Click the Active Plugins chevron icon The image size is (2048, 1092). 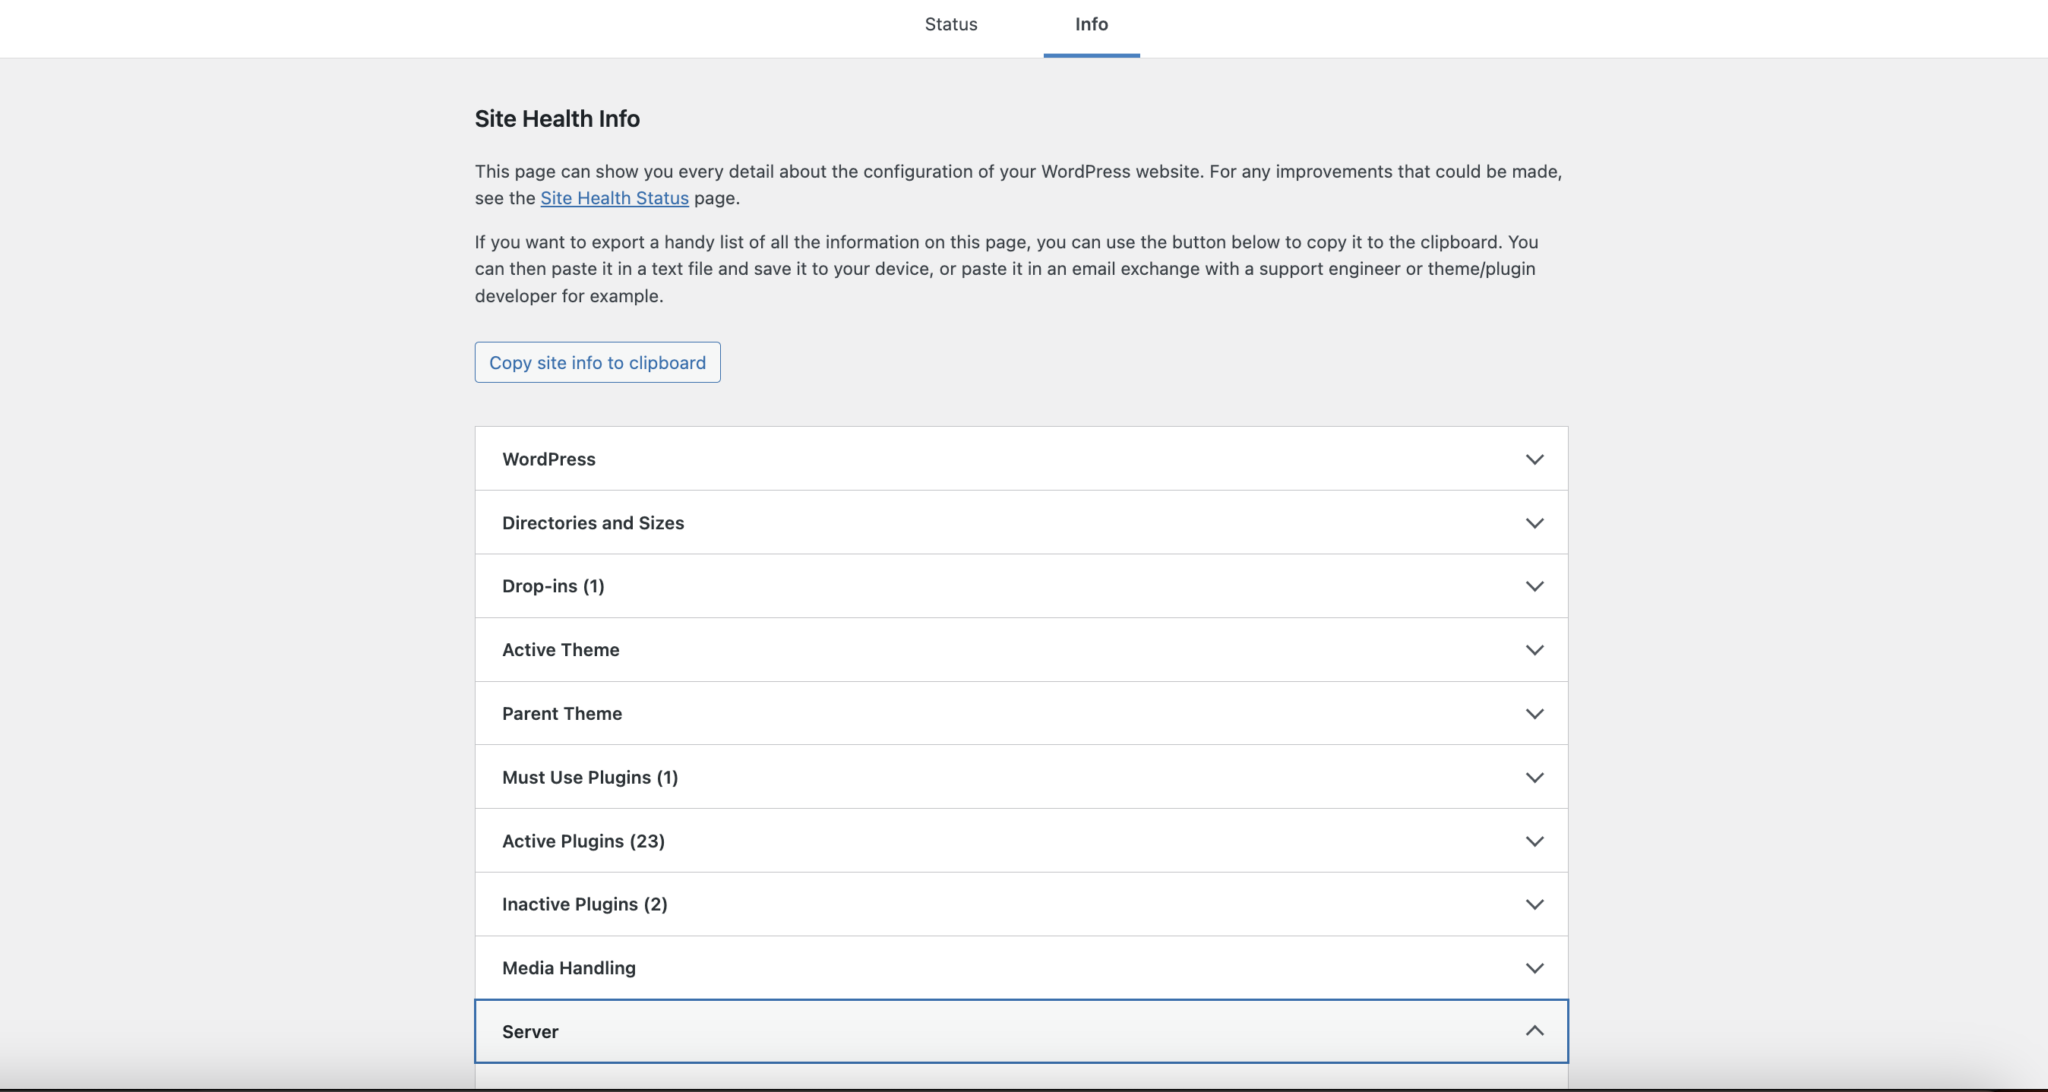point(1534,841)
